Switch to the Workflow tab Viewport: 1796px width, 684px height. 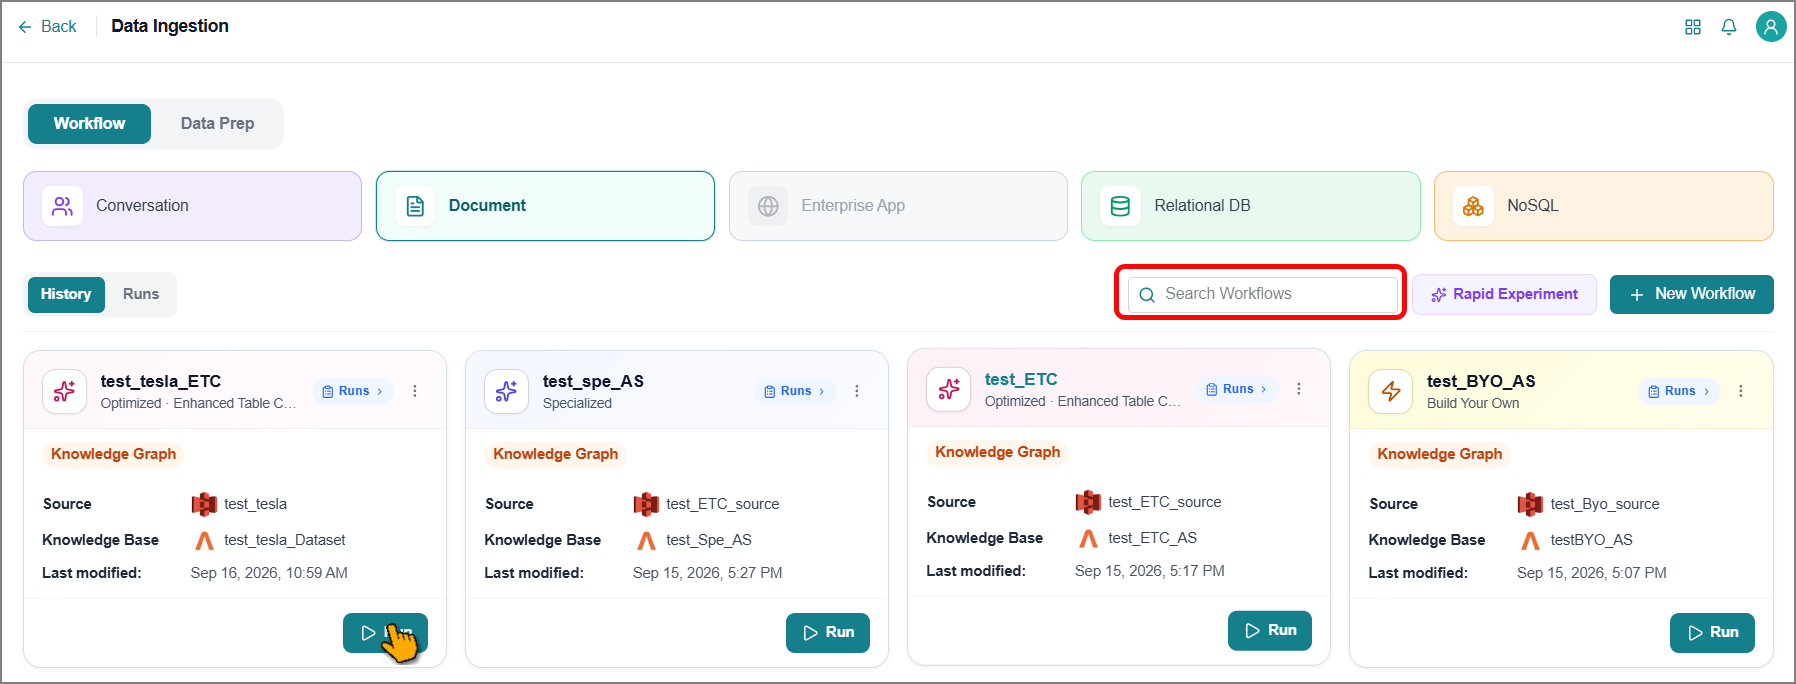90,124
